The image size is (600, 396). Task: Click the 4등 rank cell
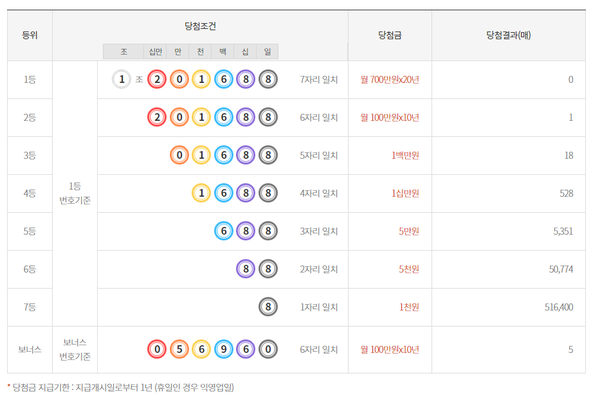click(30, 193)
